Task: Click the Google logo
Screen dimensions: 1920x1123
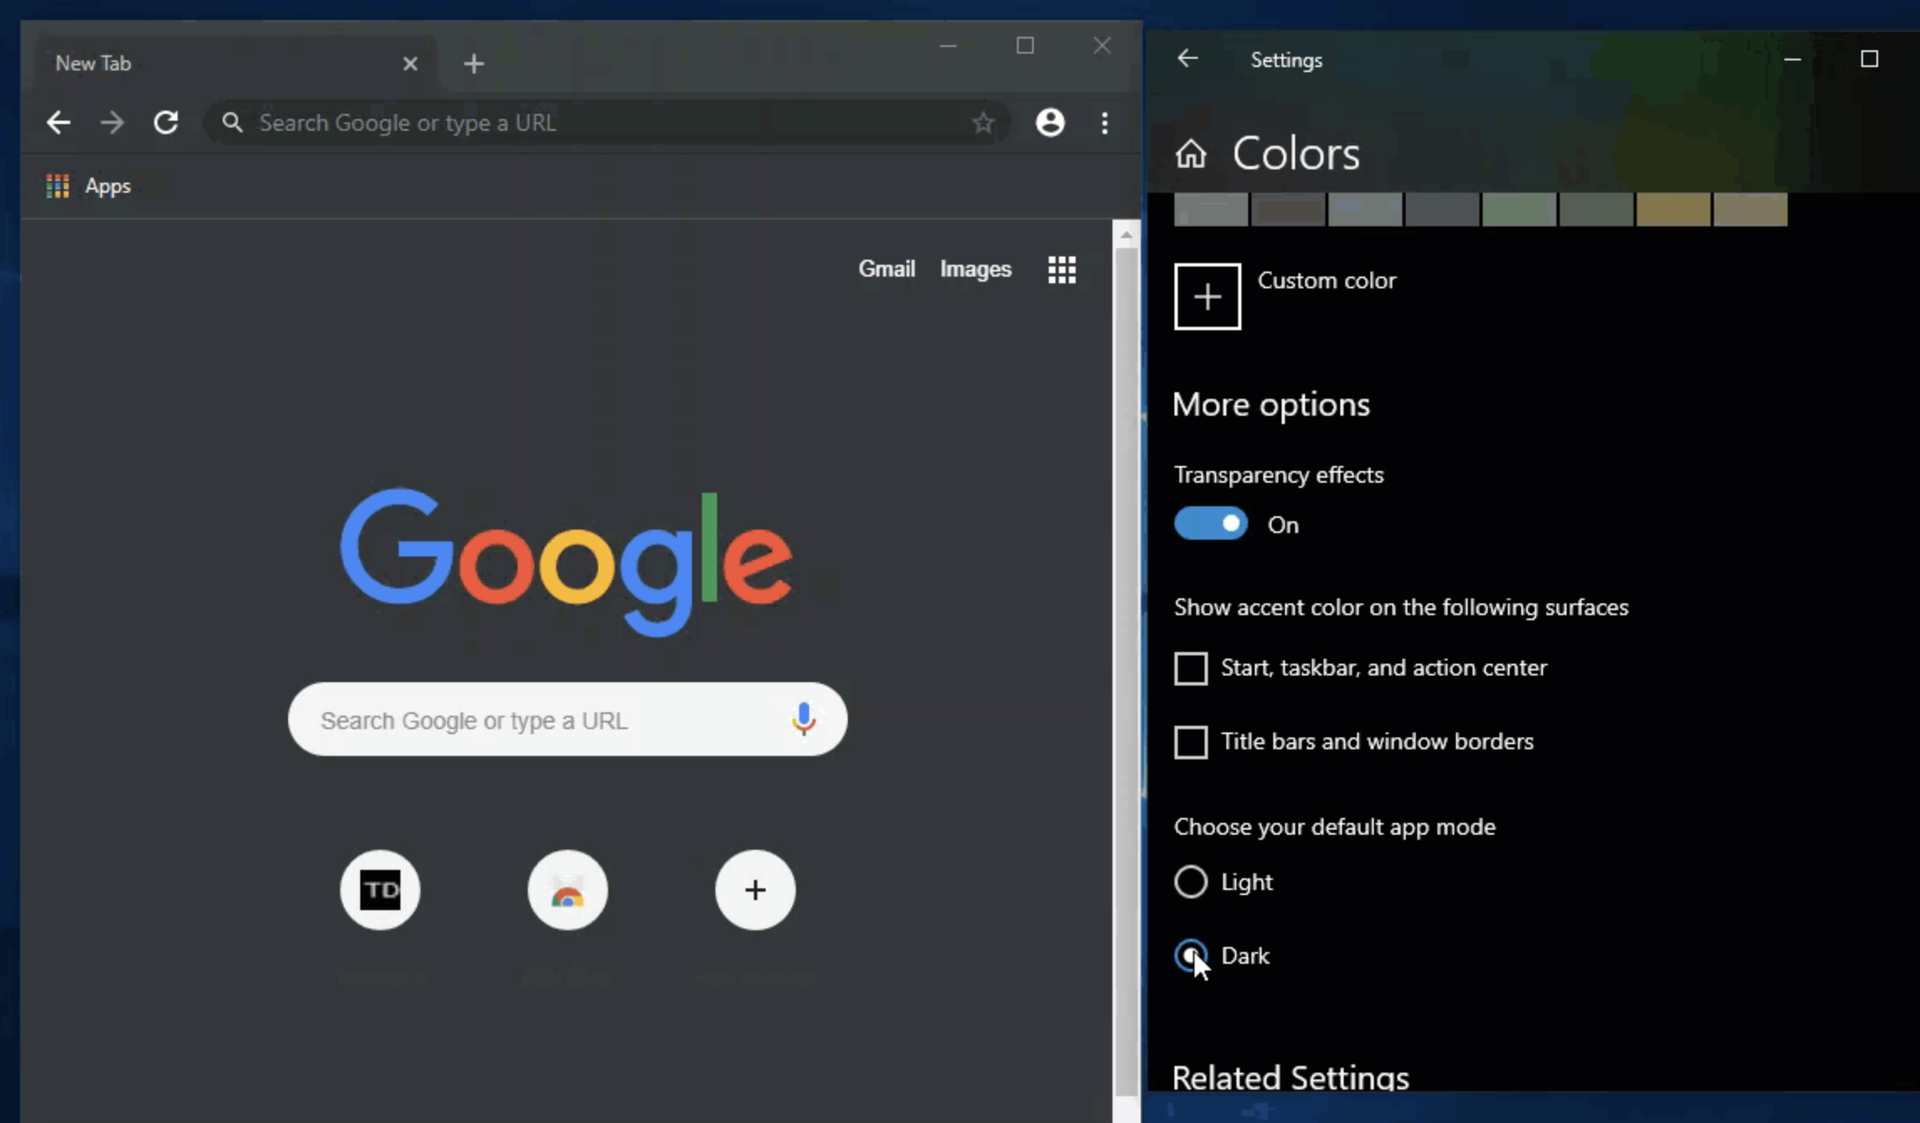Action: 567,562
